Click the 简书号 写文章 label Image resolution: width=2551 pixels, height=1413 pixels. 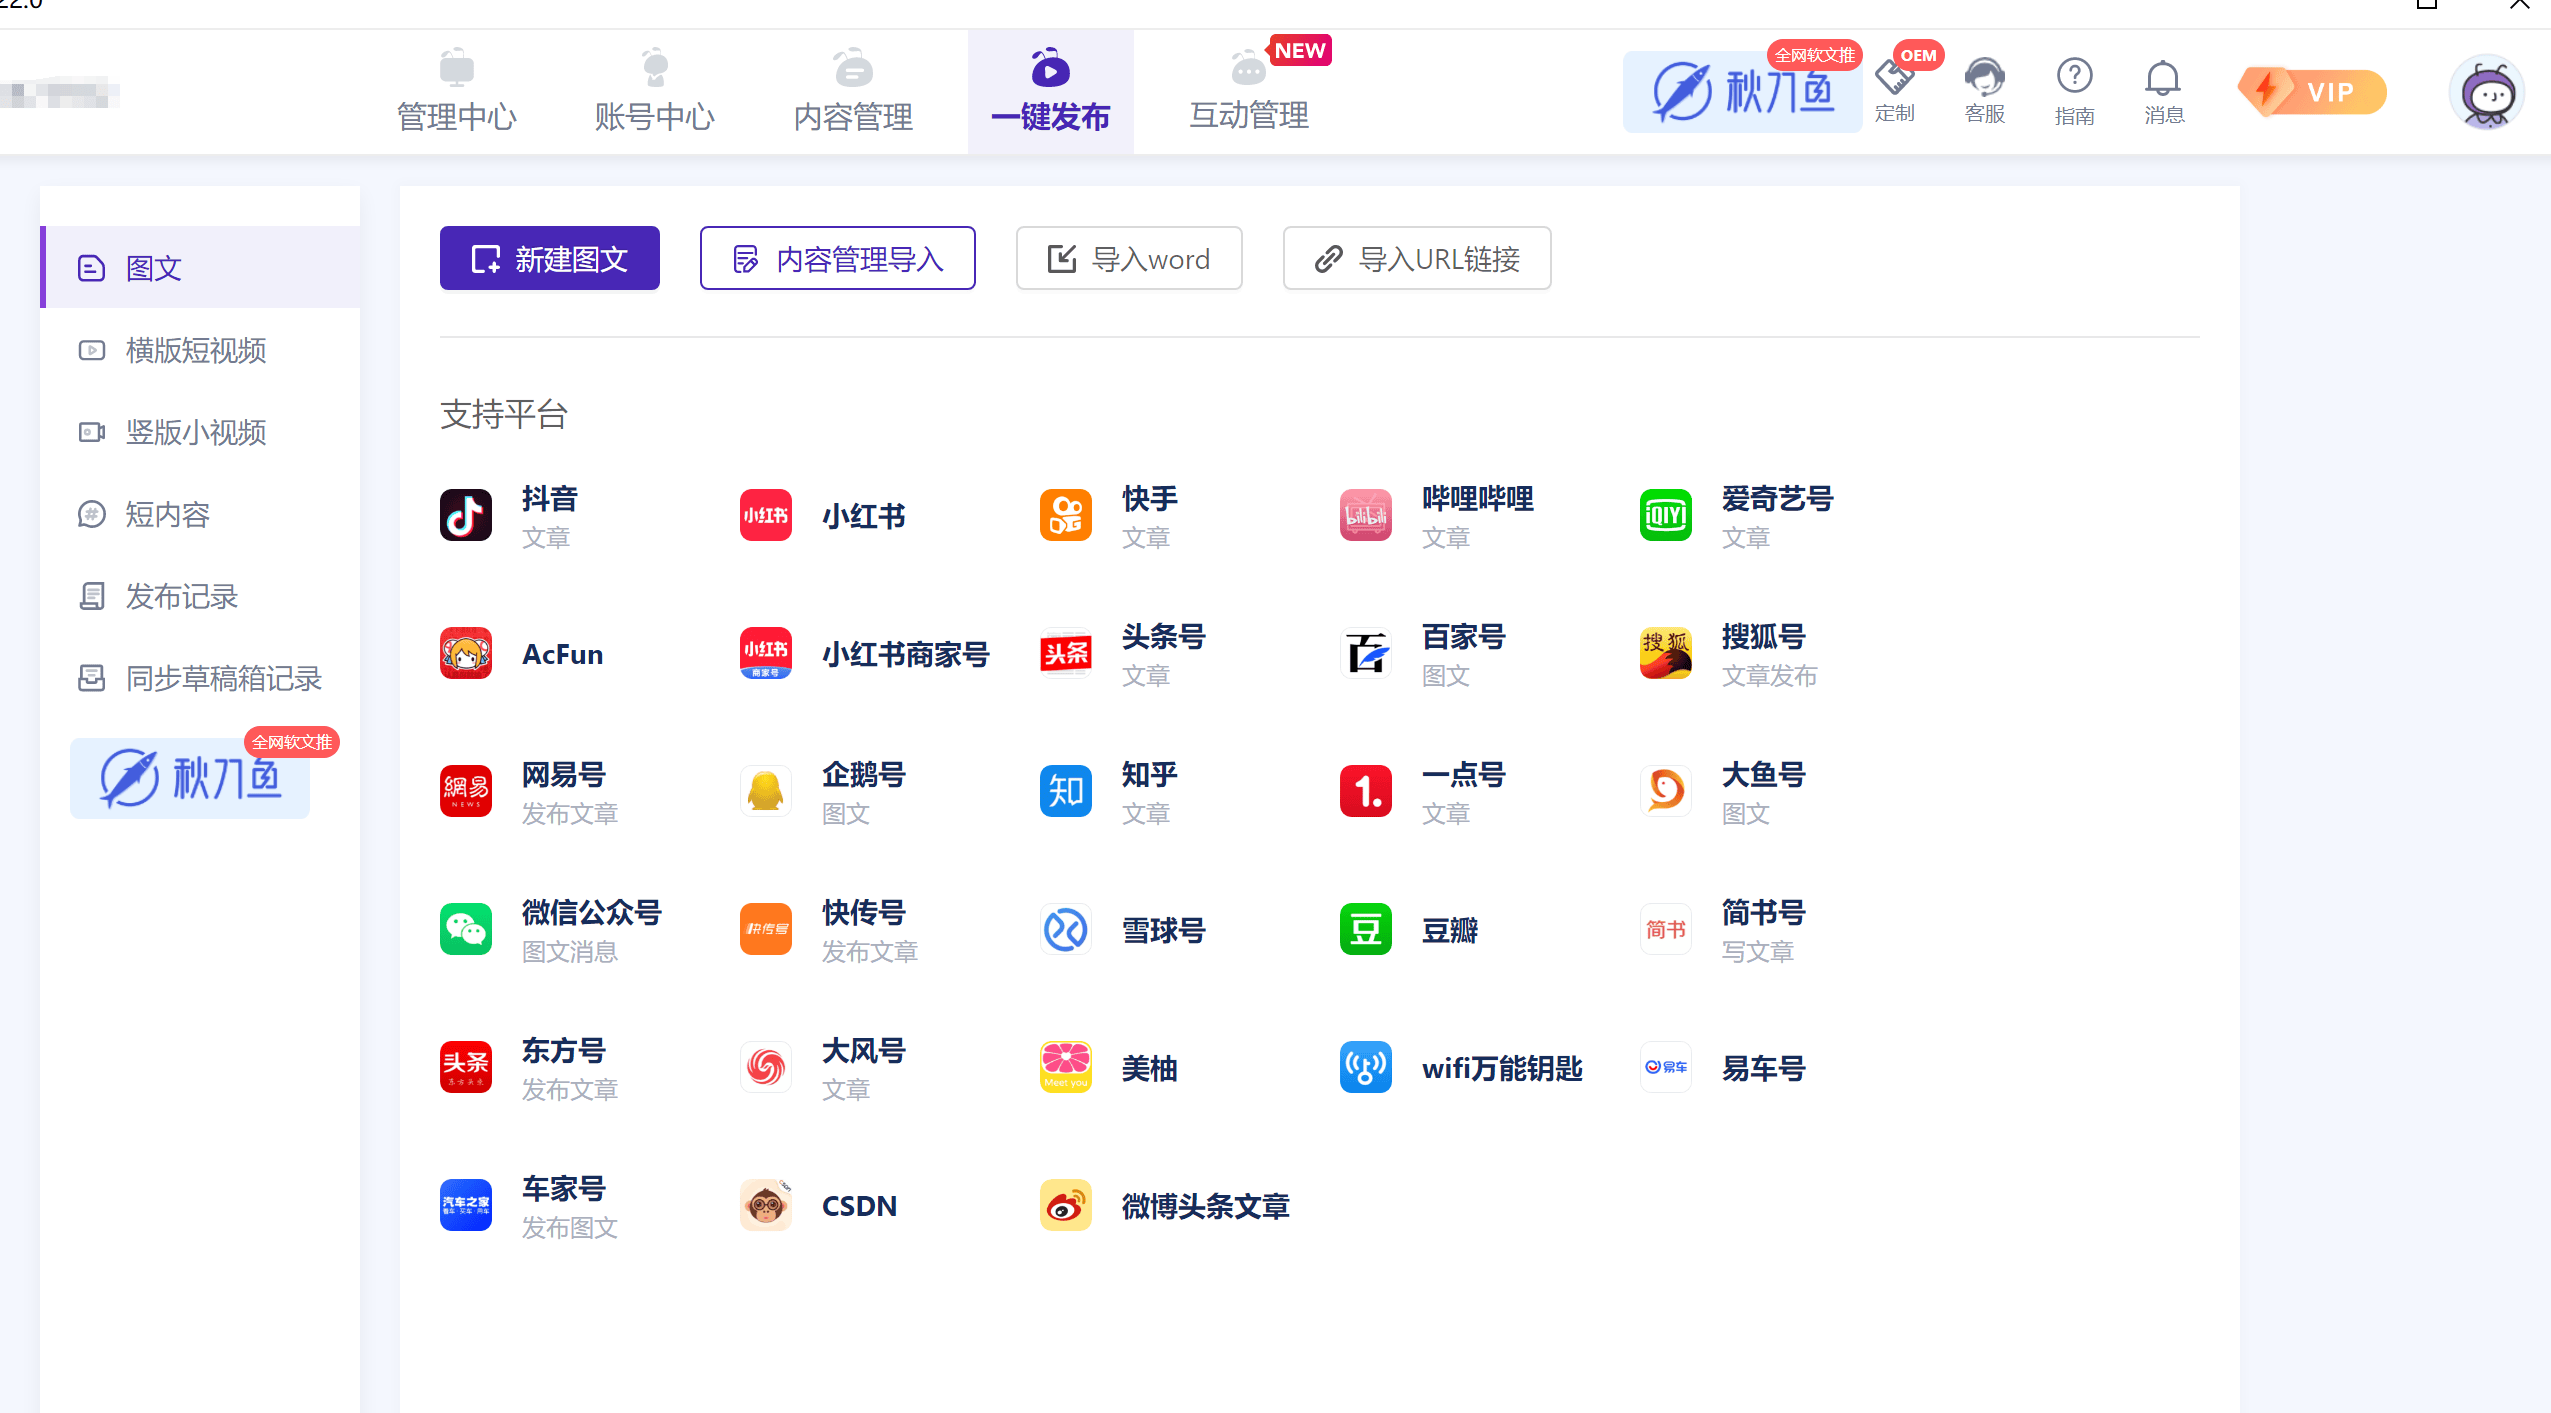click(x=1757, y=952)
